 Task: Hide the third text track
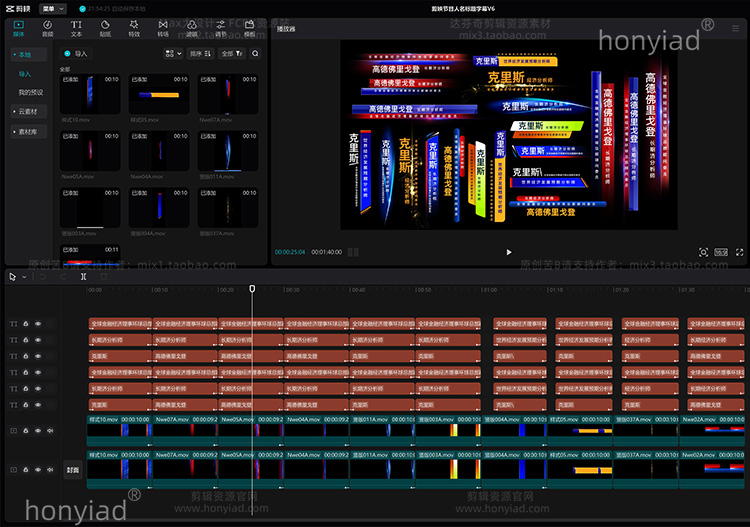[38, 356]
